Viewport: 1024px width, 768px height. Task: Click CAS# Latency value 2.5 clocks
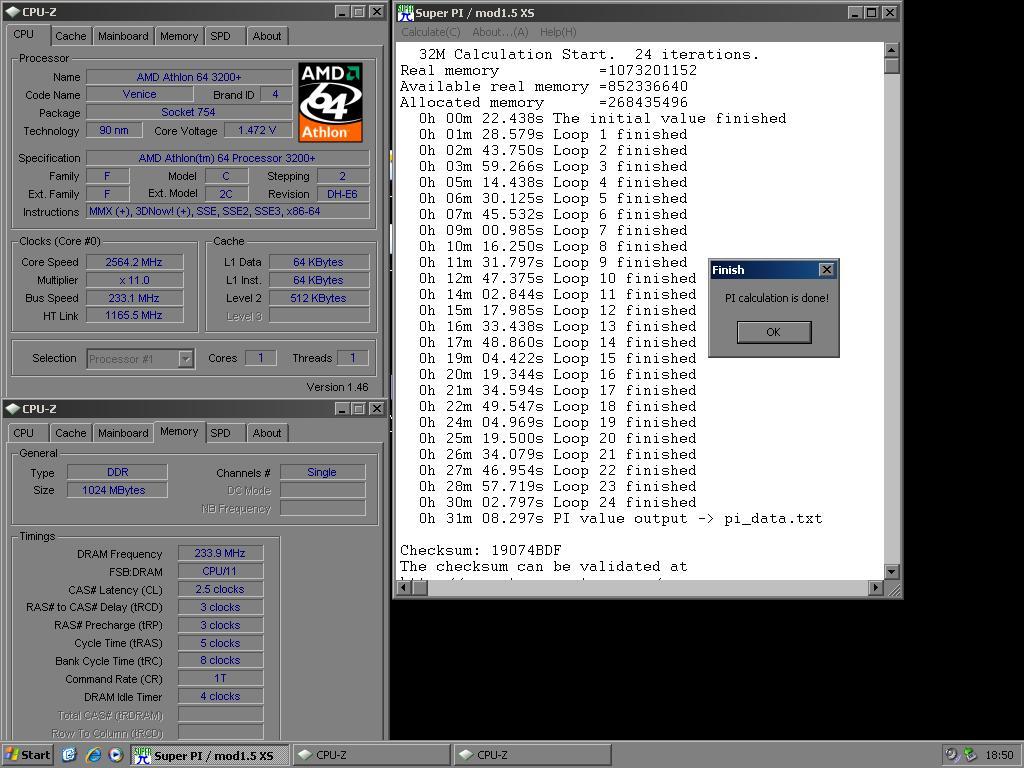click(220, 589)
